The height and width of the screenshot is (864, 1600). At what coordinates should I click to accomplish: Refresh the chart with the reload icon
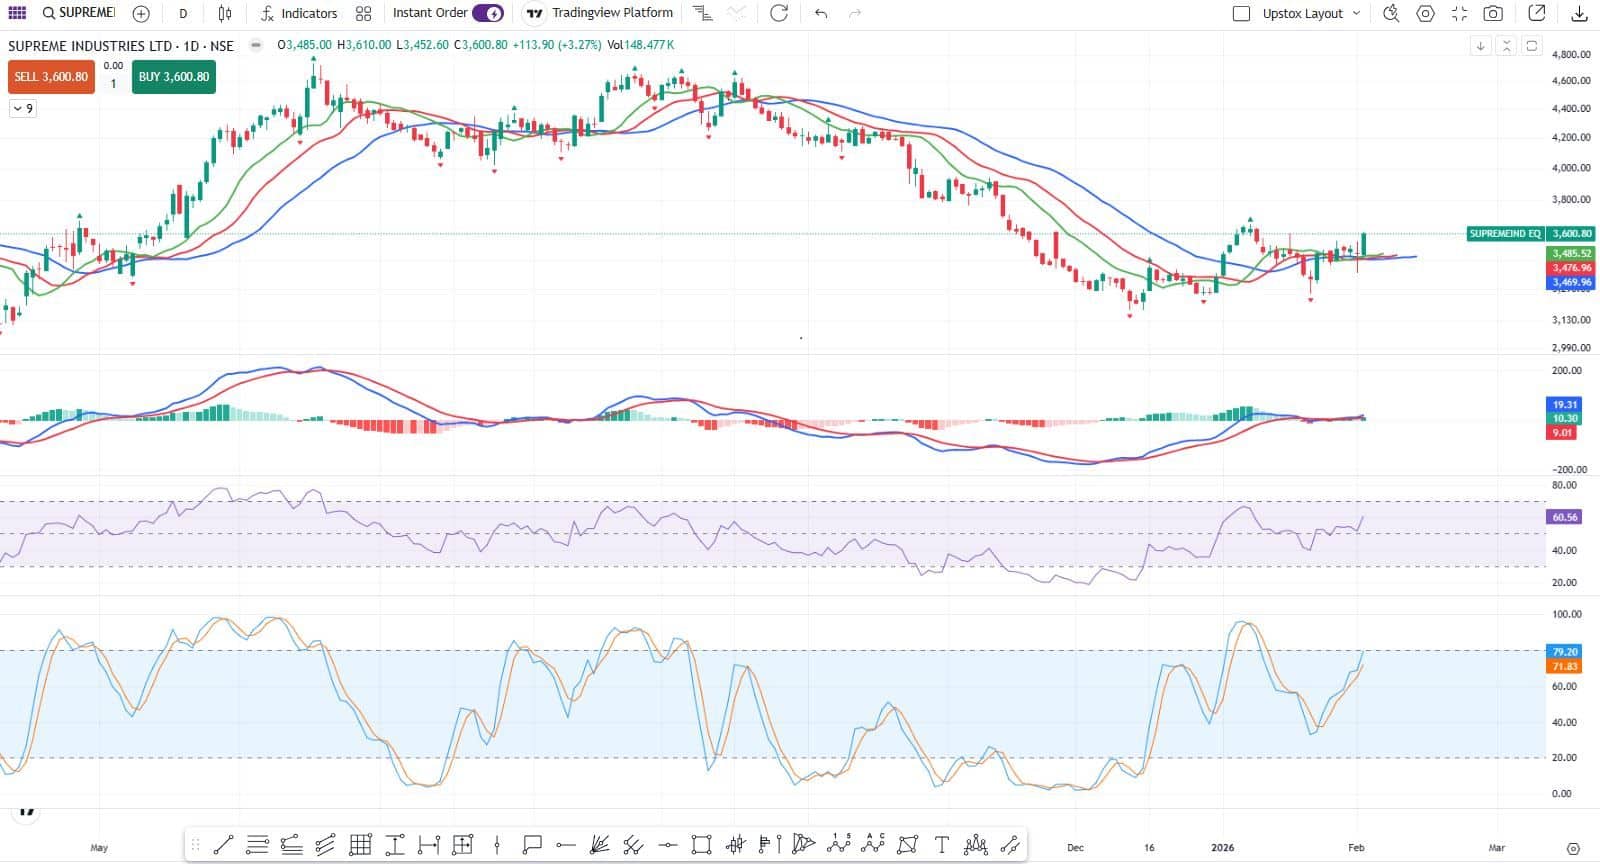779,13
